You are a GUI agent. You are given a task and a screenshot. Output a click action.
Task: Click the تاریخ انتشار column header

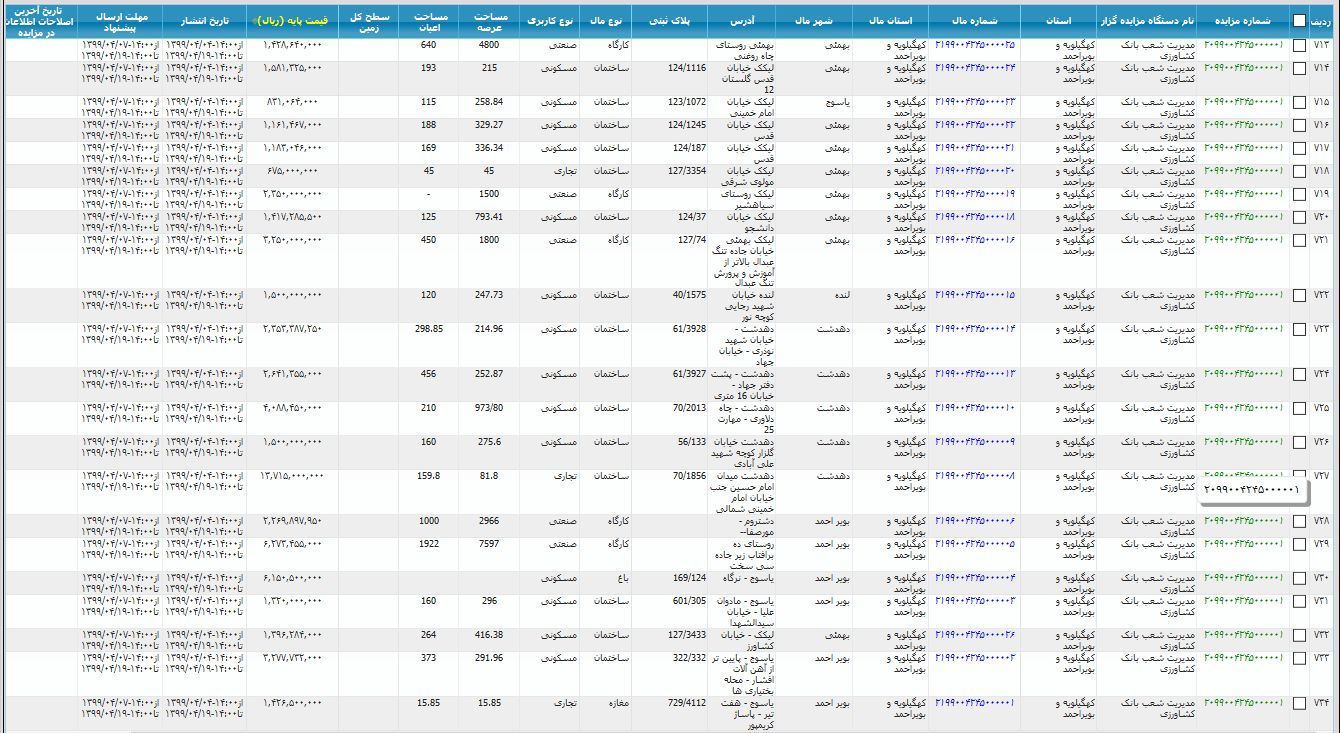point(204,21)
